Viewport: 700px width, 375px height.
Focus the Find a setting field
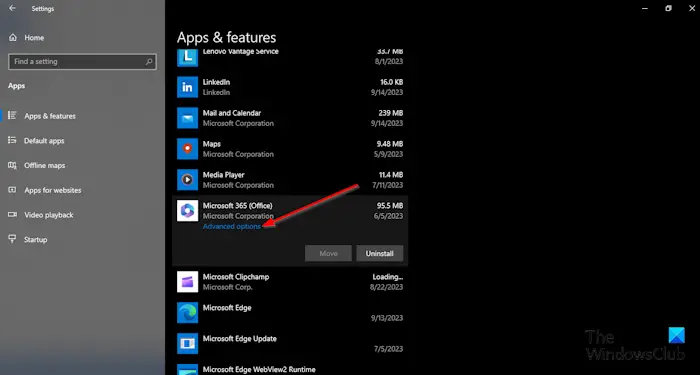coord(82,62)
